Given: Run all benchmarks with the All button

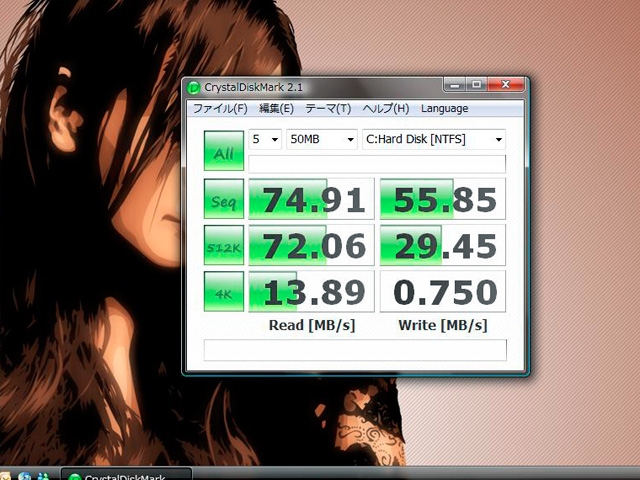Looking at the screenshot, I should [224, 151].
